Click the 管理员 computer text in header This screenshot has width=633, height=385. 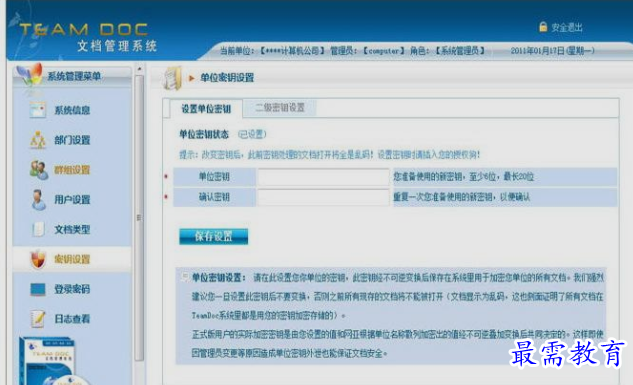click(x=368, y=51)
